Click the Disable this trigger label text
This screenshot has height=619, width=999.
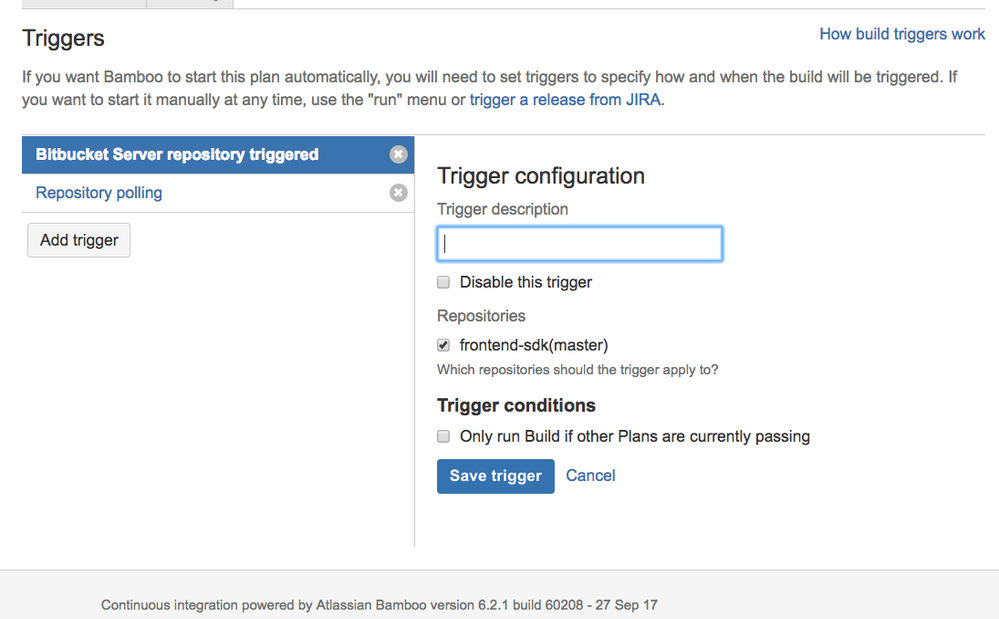pyautogui.click(x=526, y=282)
